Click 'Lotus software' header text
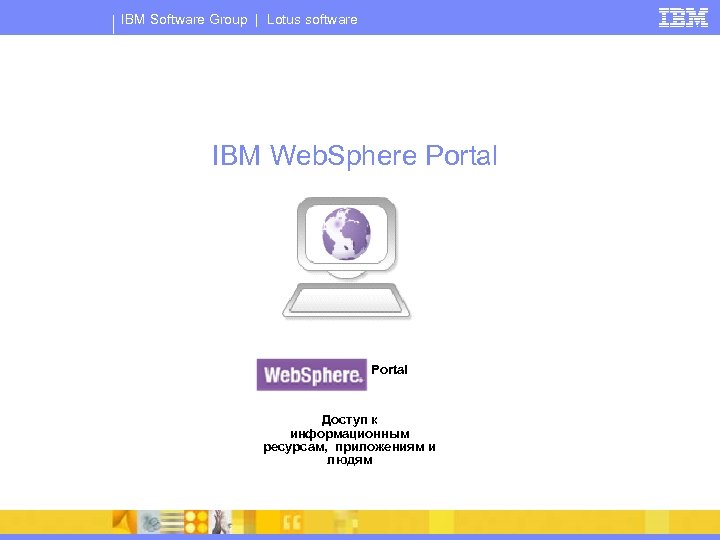Viewport: 720px width, 540px height. 312,19
